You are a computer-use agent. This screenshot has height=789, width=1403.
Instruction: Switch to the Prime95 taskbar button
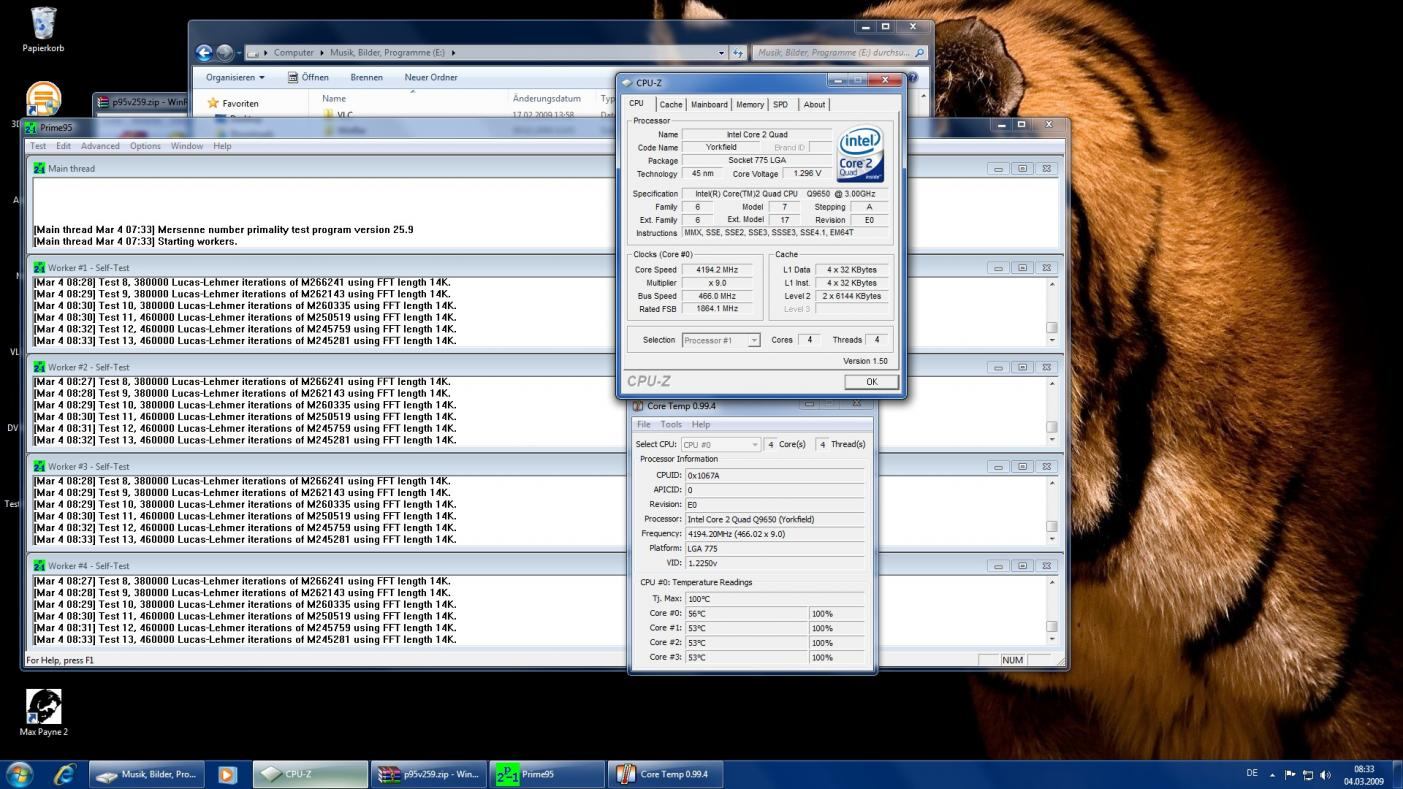[x=548, y=774]
